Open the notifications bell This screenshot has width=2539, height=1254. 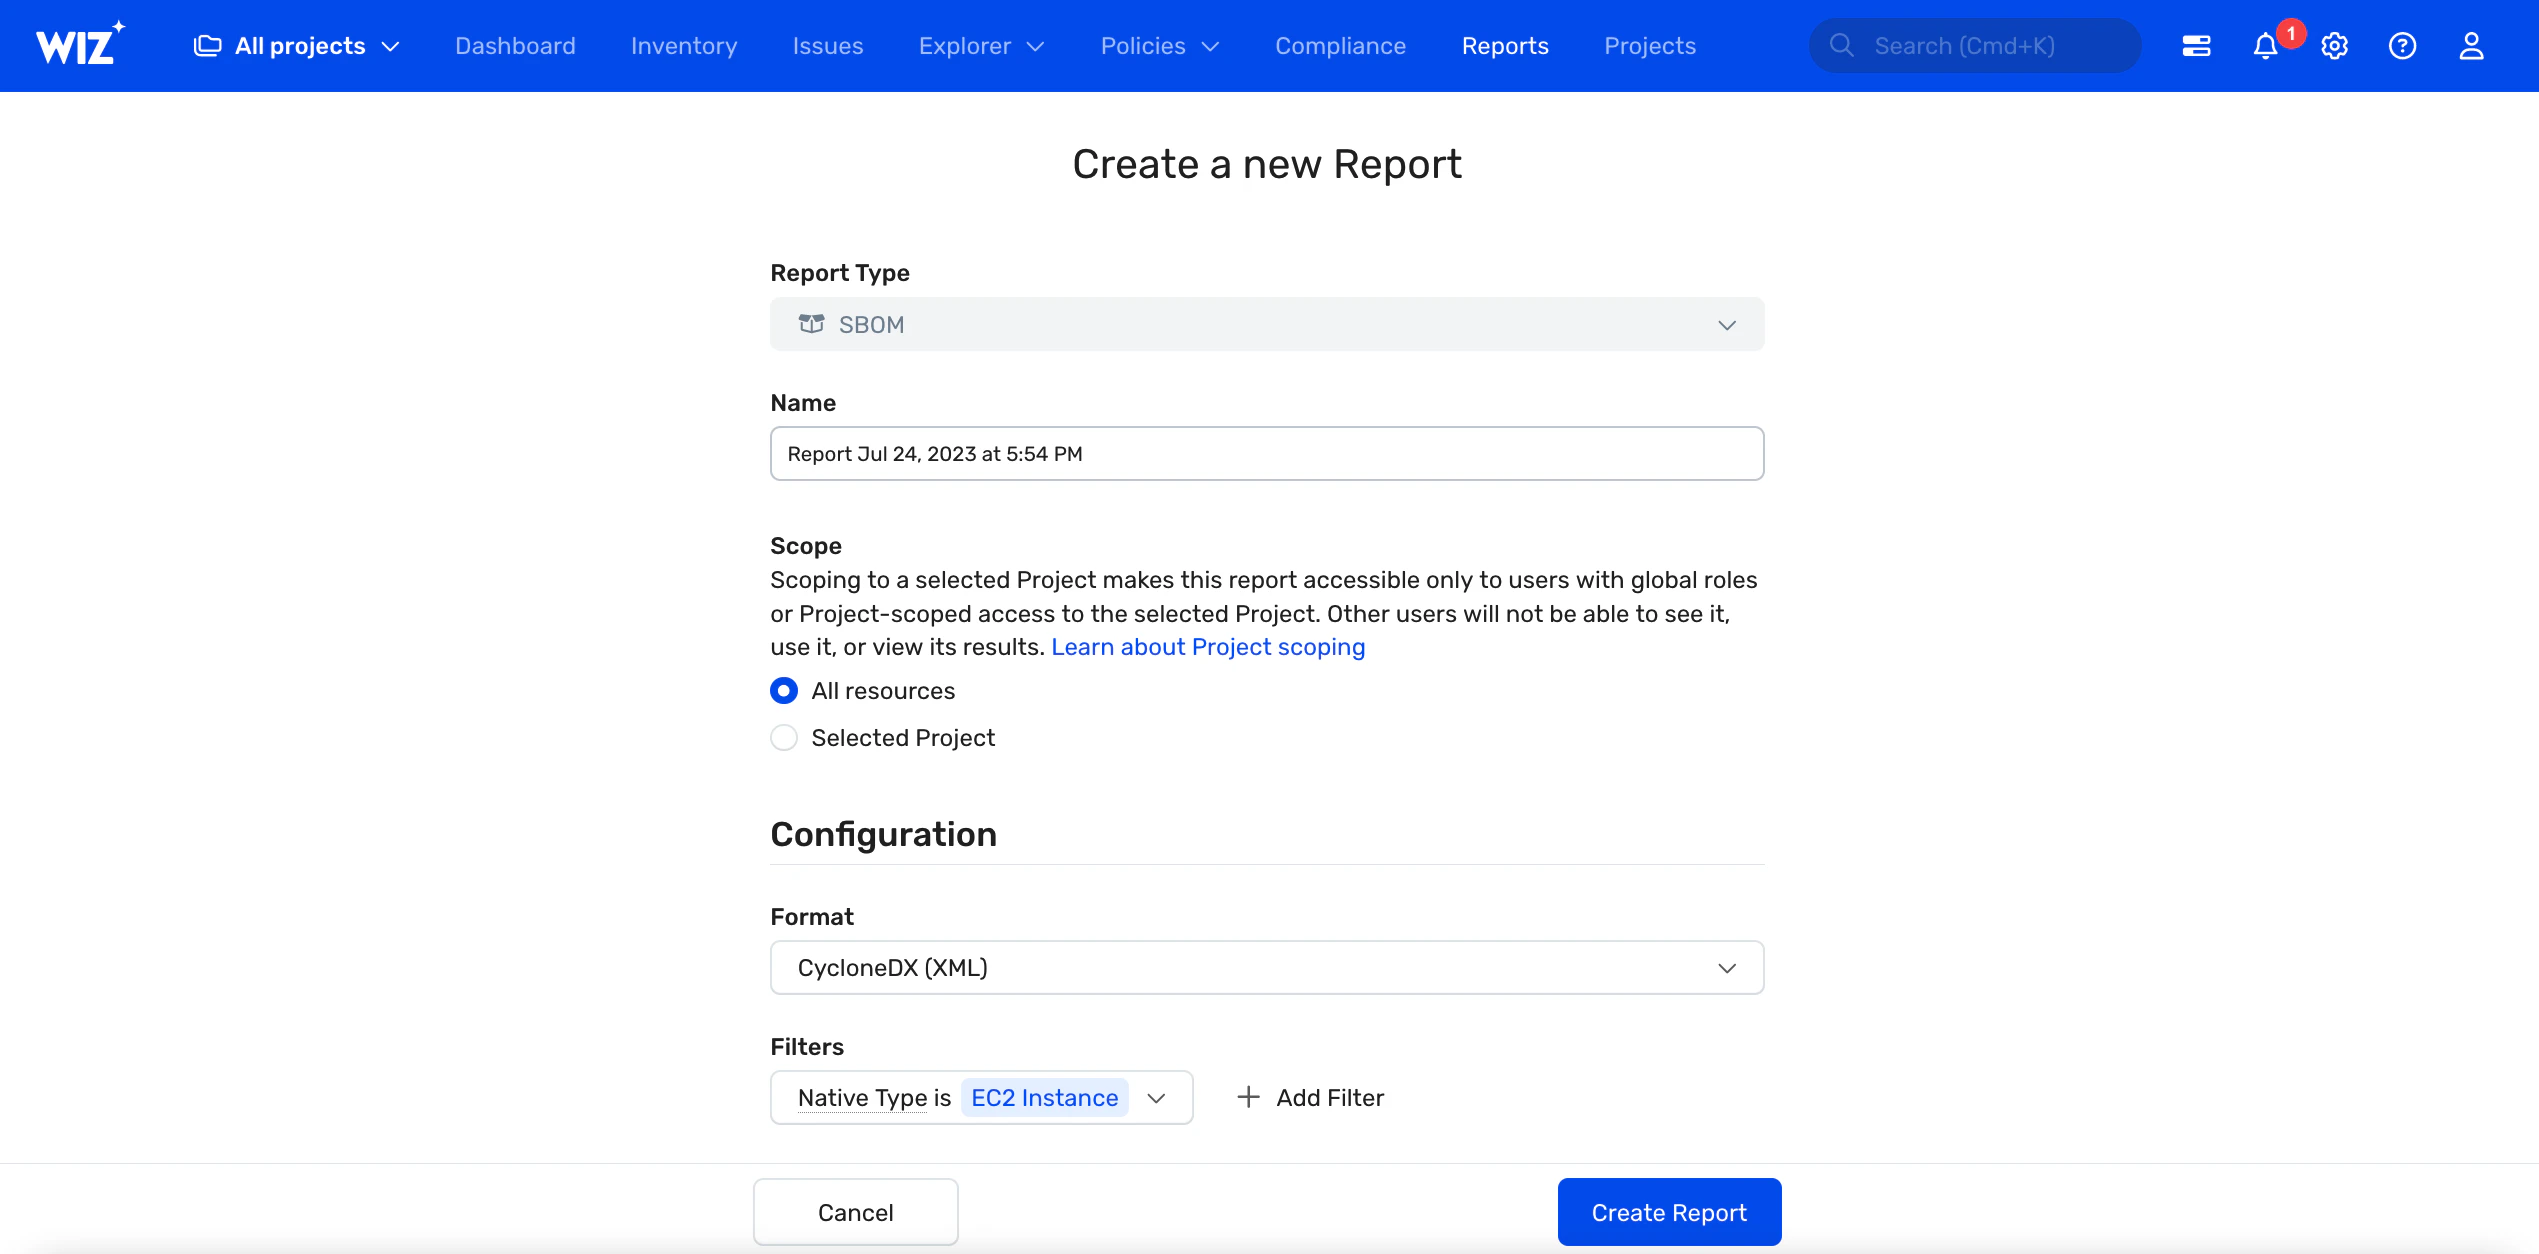pos(2265,47)
